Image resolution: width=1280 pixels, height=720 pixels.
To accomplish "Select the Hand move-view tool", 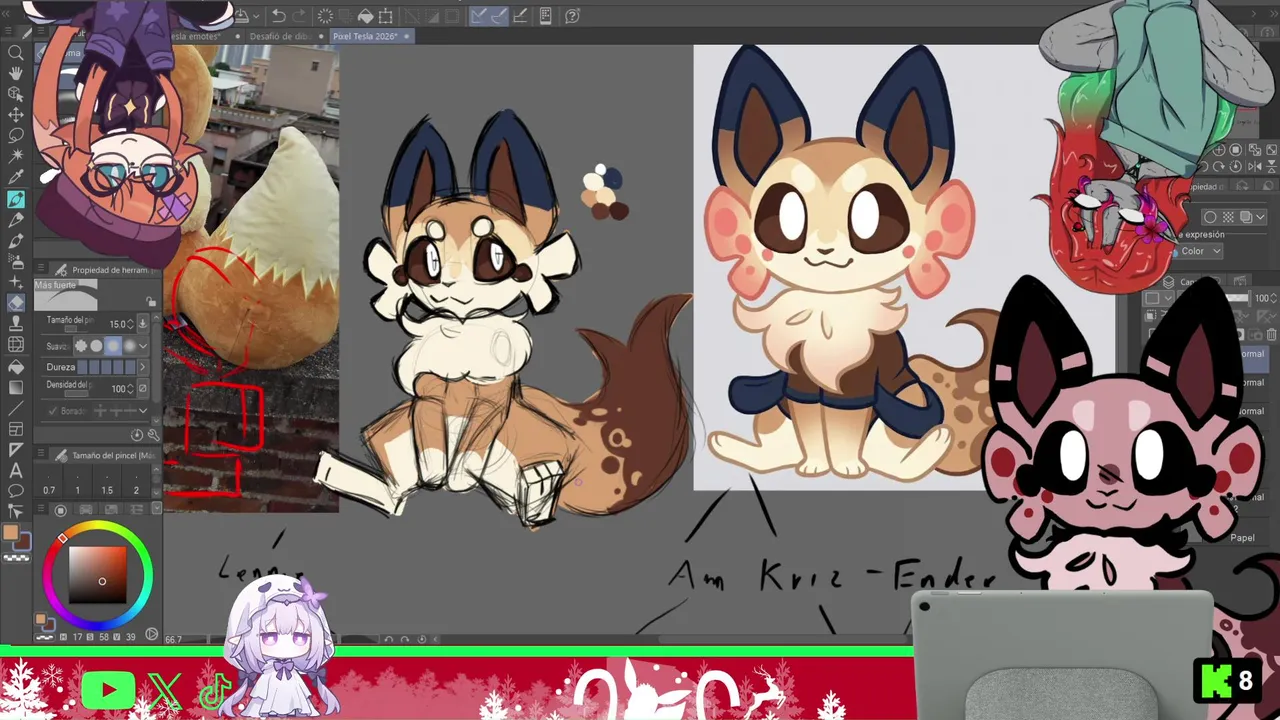I will coord(16,73).
